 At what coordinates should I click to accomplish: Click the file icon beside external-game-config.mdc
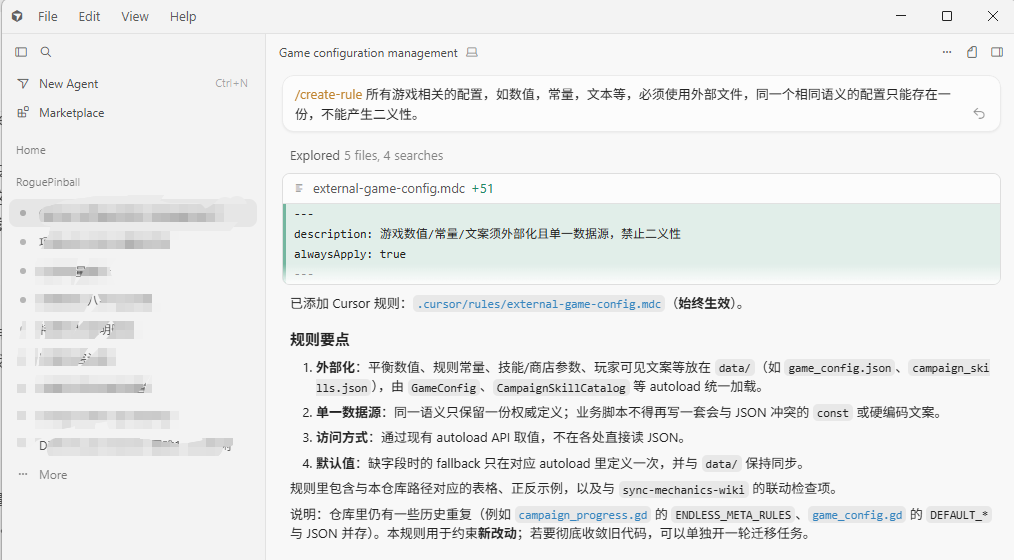tap(299, 188)
